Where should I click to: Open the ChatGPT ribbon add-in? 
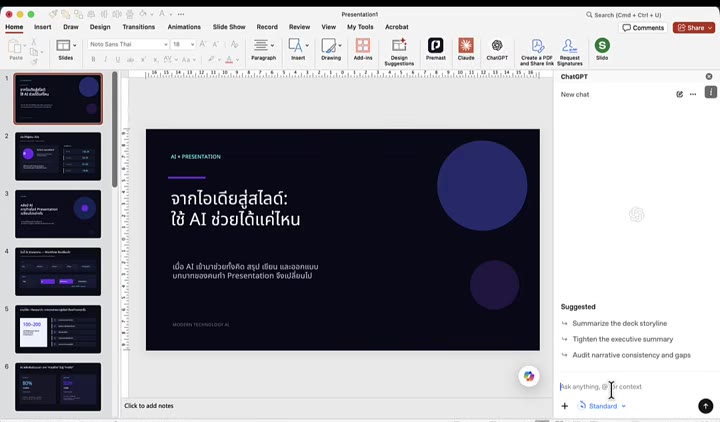[x=497, y=49]
